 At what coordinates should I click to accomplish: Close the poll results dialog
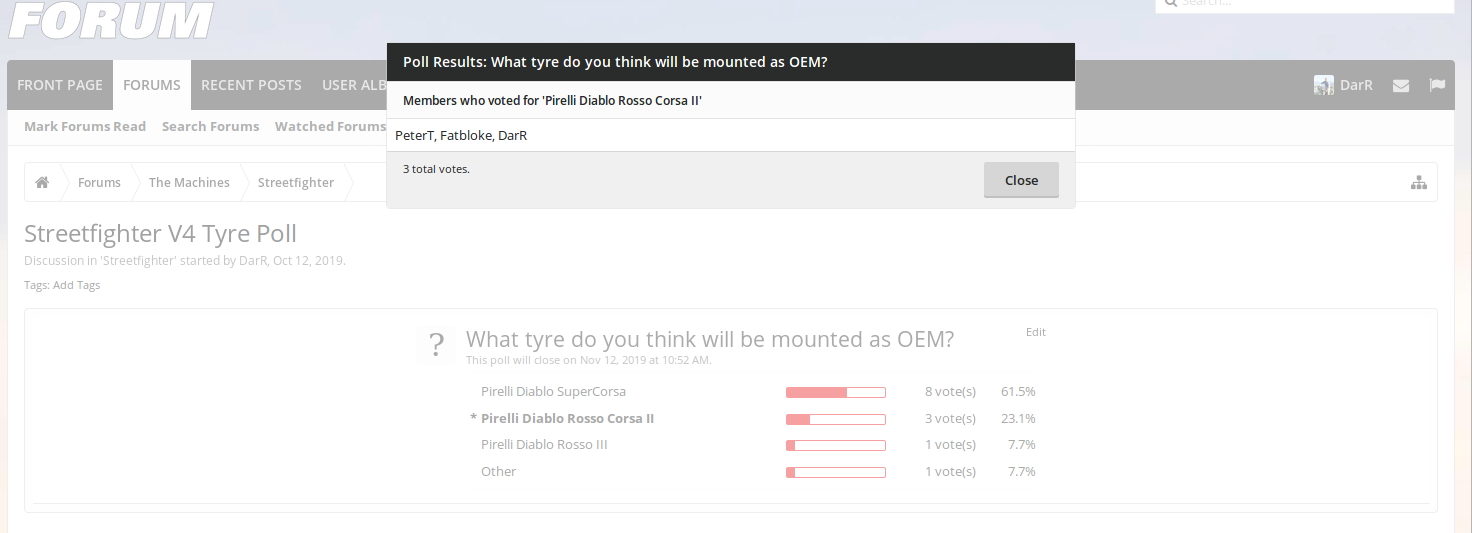pos(1021,180)
